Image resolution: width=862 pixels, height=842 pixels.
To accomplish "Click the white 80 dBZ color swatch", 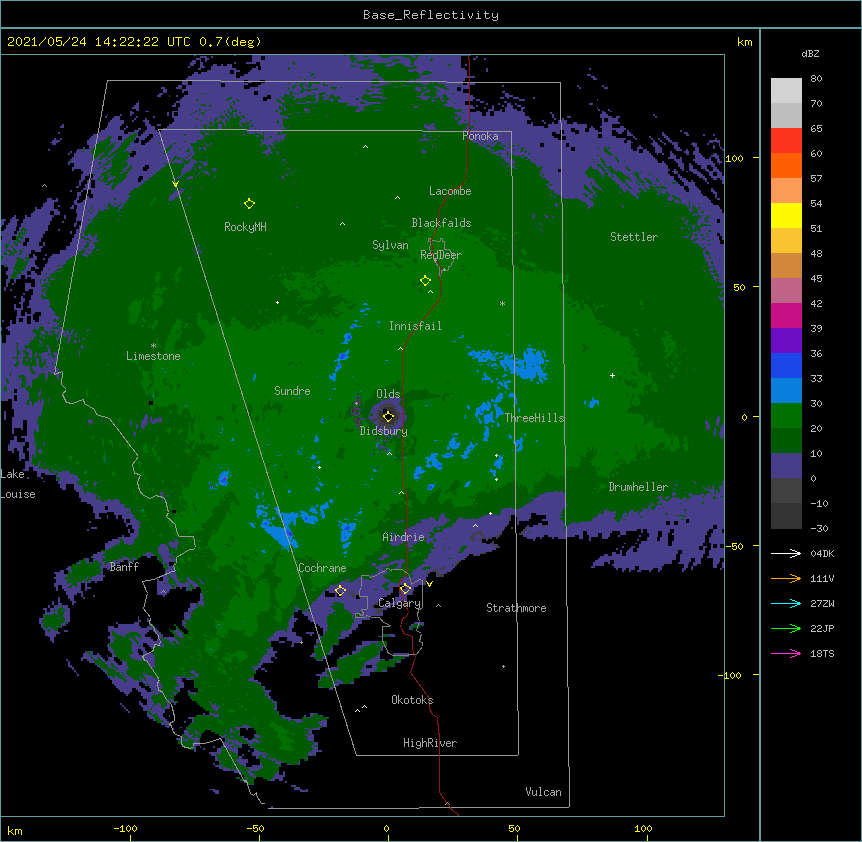I will [x=786, y=91].
